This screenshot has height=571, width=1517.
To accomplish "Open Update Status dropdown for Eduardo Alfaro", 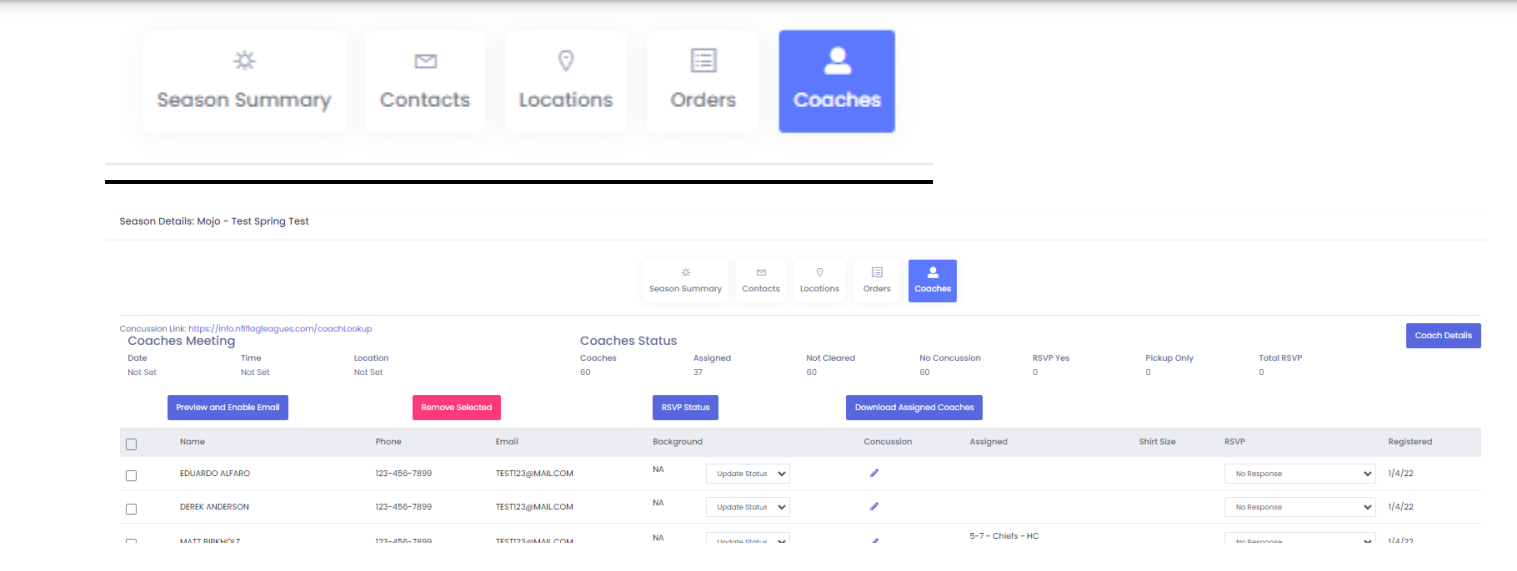I will pyautogui.click(x=747, y=474).
